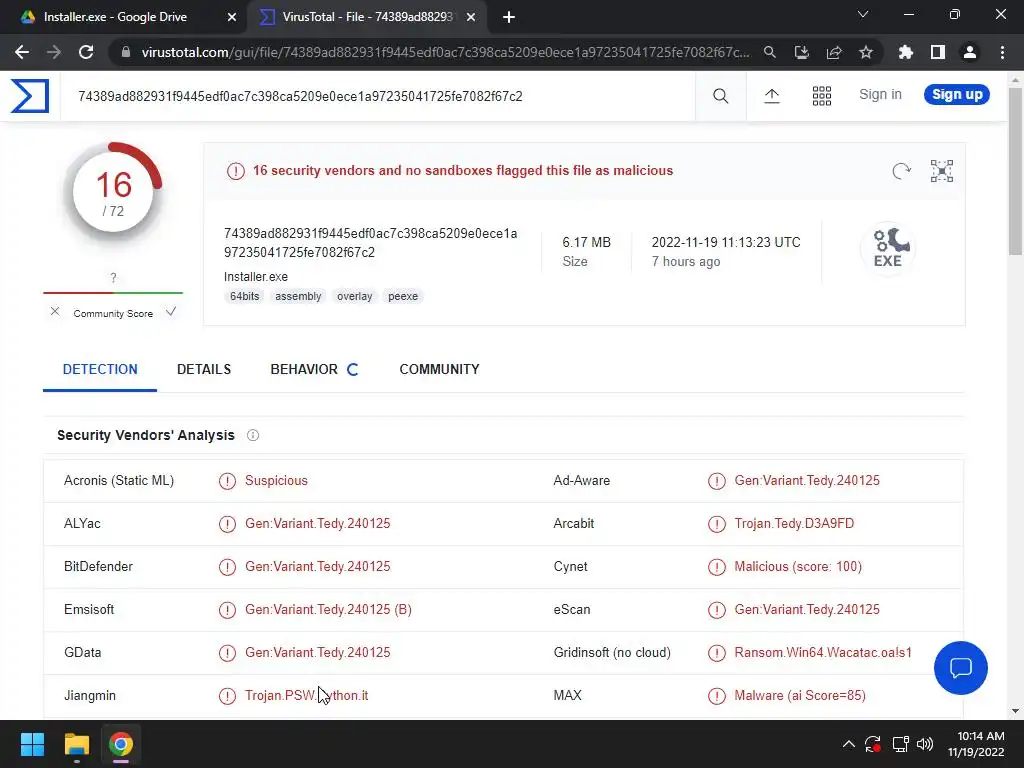The width and height of the screenshot is (1024, 768).
Task: Click the Sign in link
Action: (x=880, y=95)
